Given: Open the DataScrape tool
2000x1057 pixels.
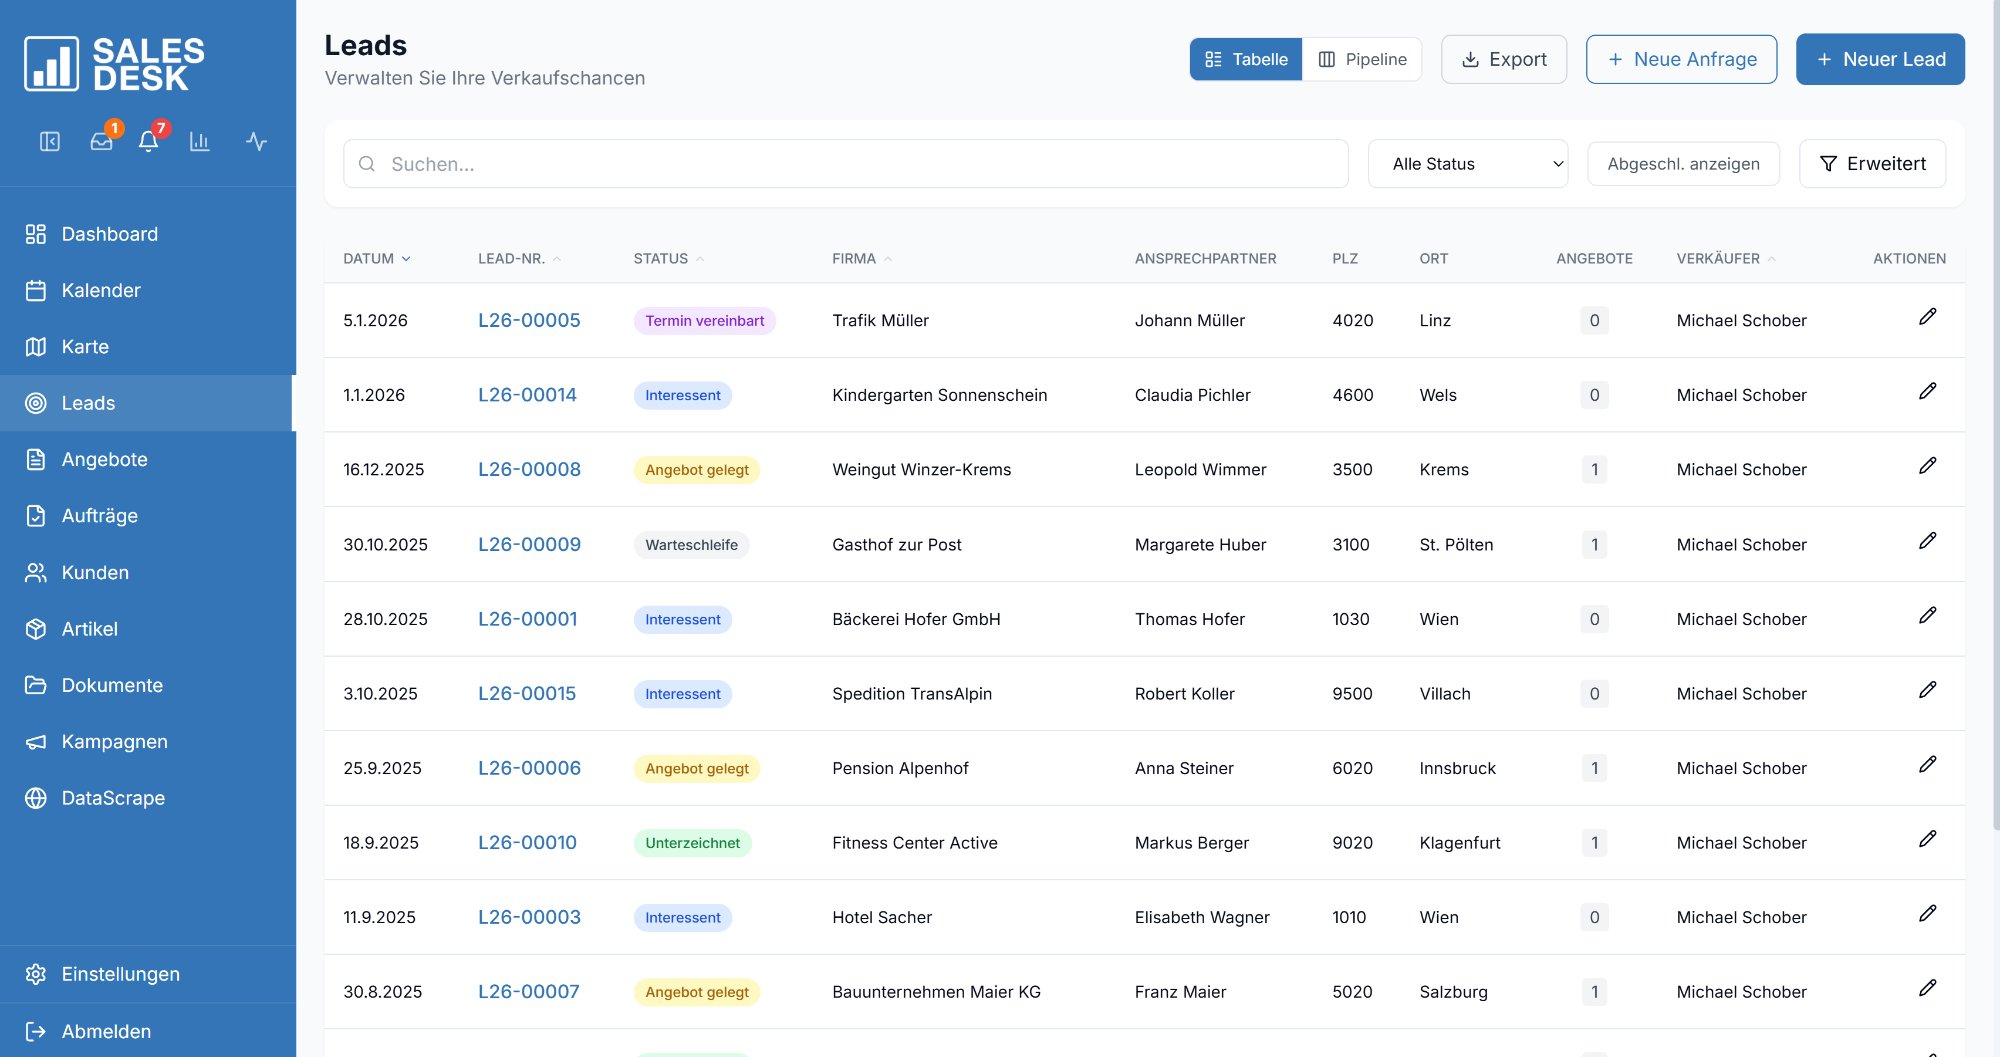Looking at the screenshot, I should coord(113,797).
